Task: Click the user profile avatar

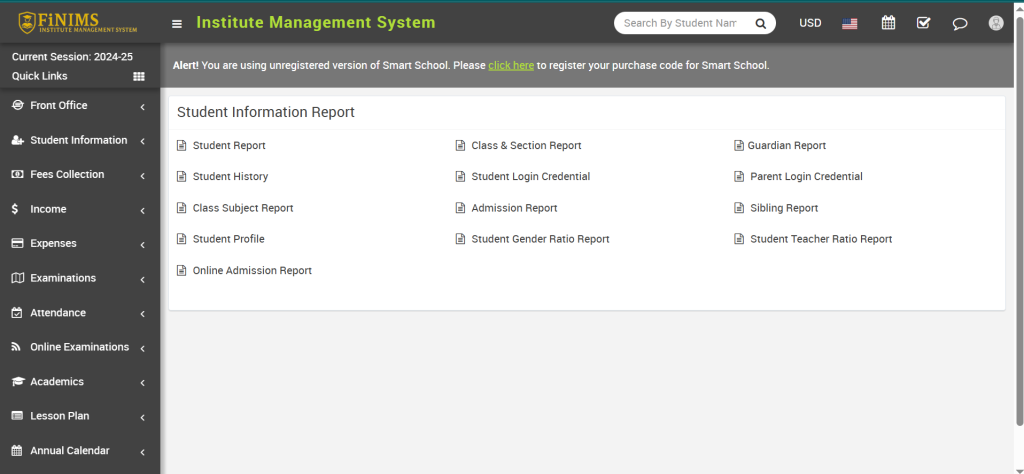Action: [996, 23]
